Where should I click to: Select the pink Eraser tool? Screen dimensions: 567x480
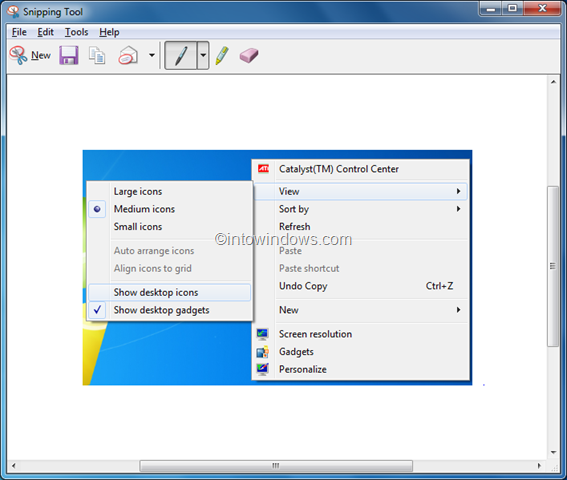249,55
